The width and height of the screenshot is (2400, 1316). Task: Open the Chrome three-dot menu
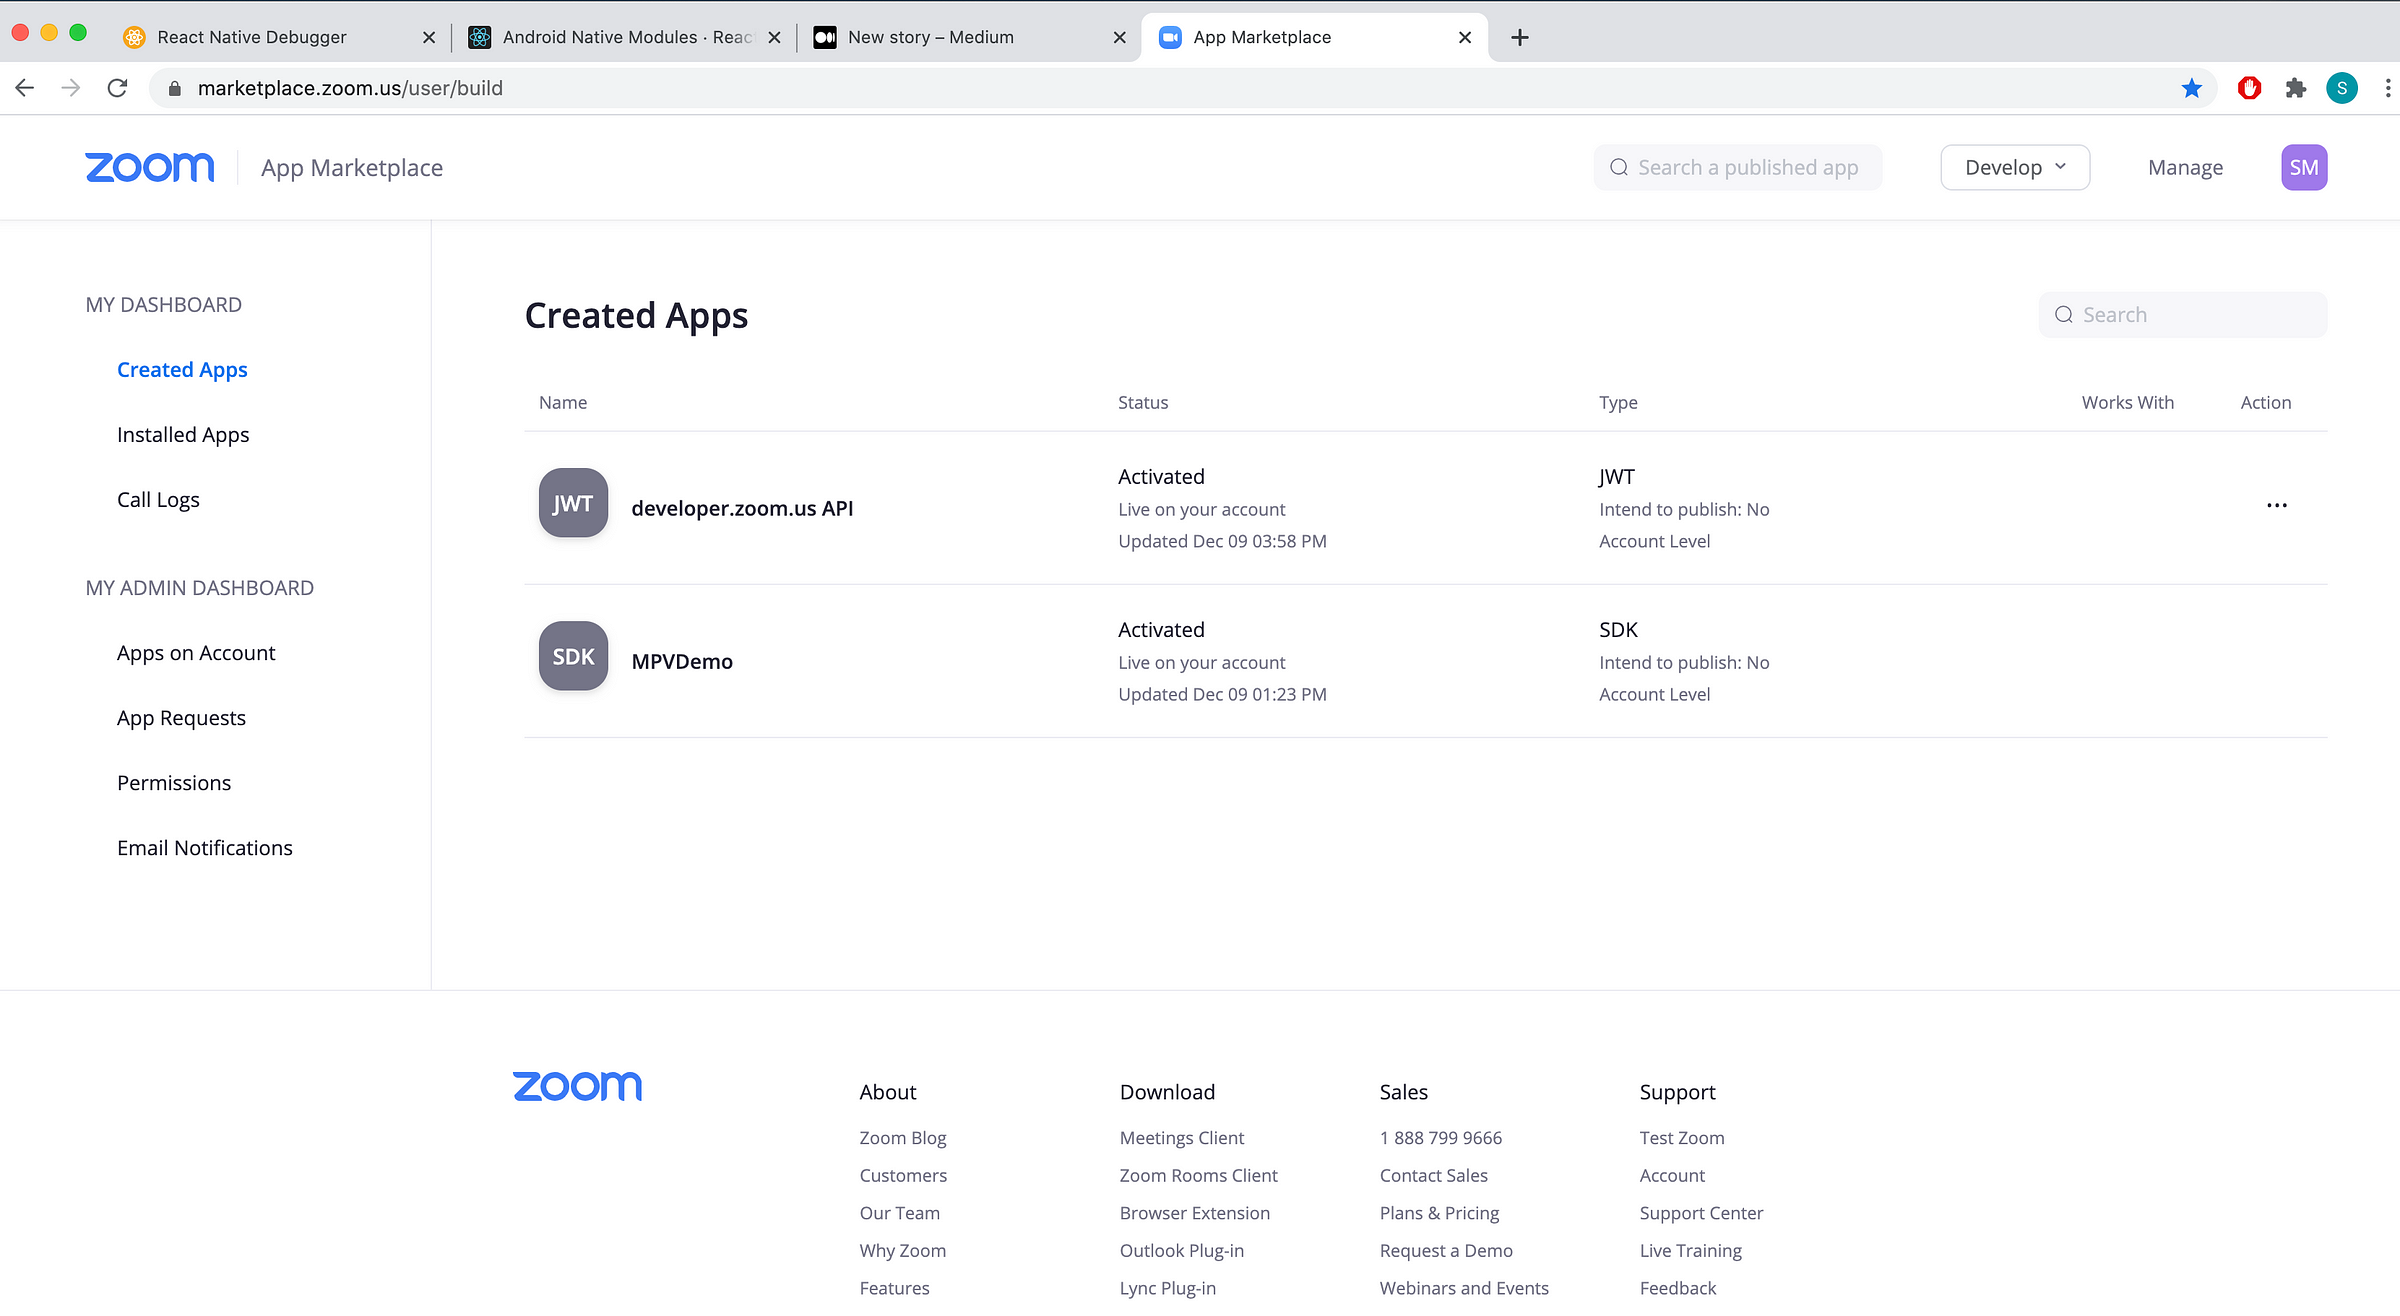tap(2388, 88)
